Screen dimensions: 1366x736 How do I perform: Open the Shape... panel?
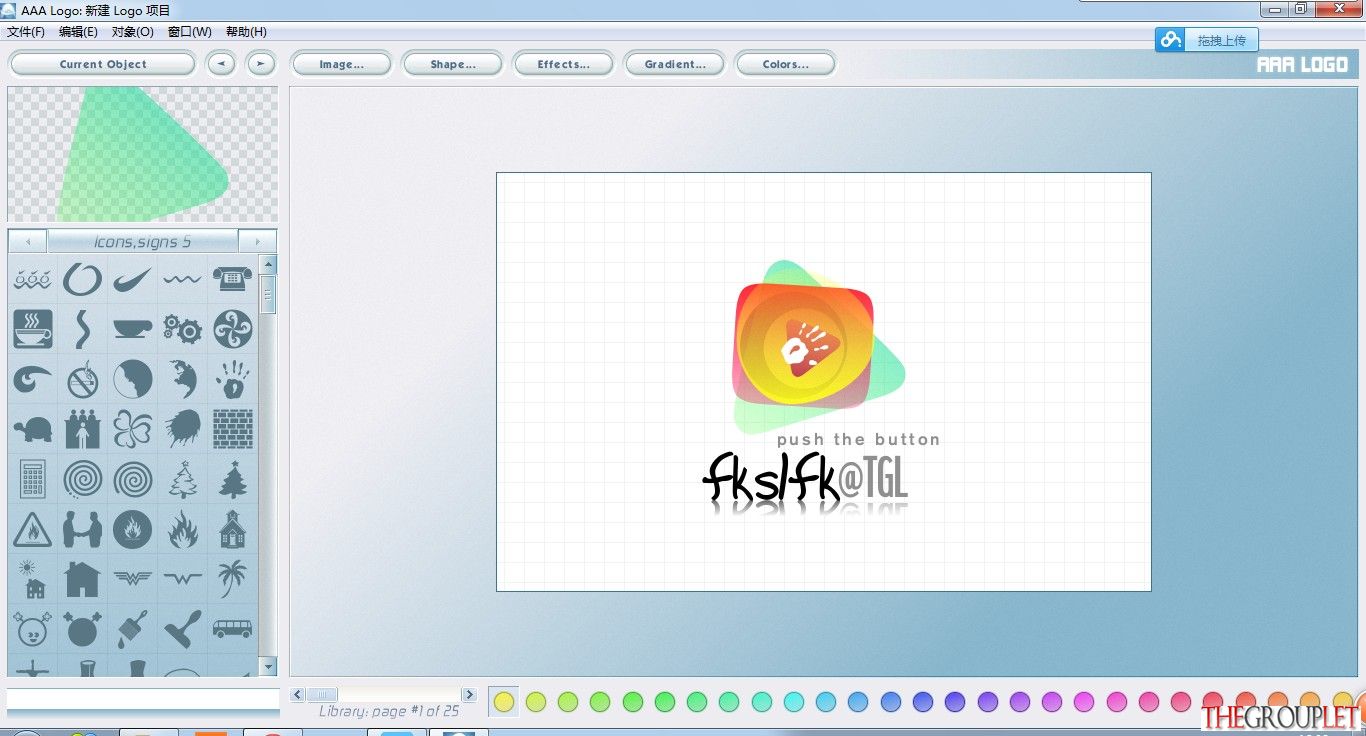click(x=452, y=64)
